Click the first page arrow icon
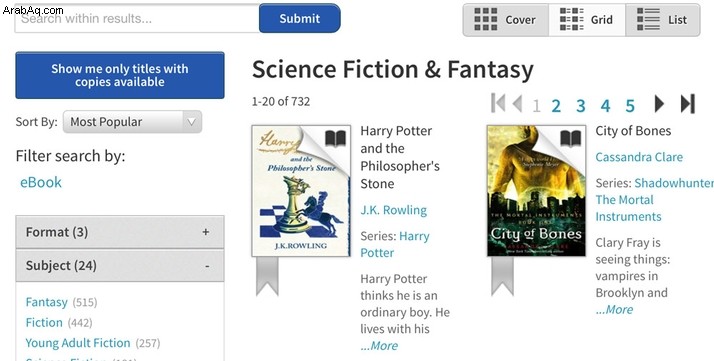Viewport: 714px width, 361px height. coord(498,103)
